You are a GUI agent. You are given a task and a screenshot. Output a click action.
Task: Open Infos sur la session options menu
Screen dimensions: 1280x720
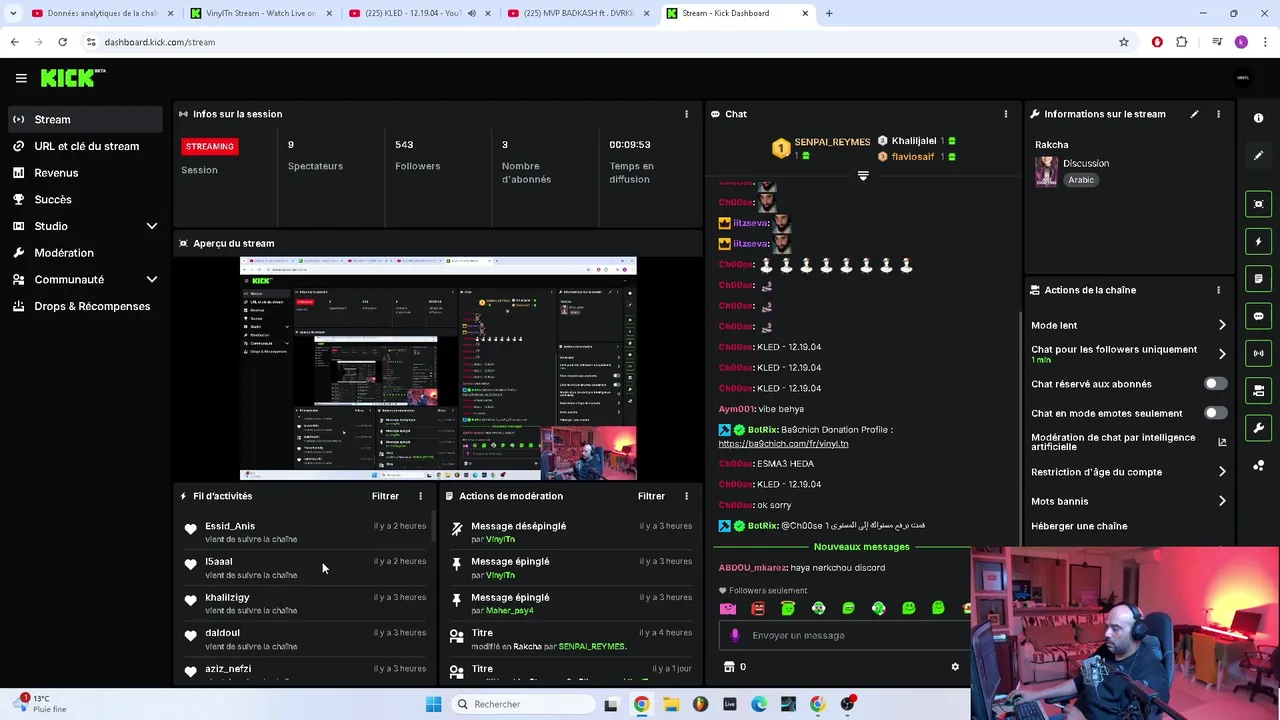[x=686, y=114]
